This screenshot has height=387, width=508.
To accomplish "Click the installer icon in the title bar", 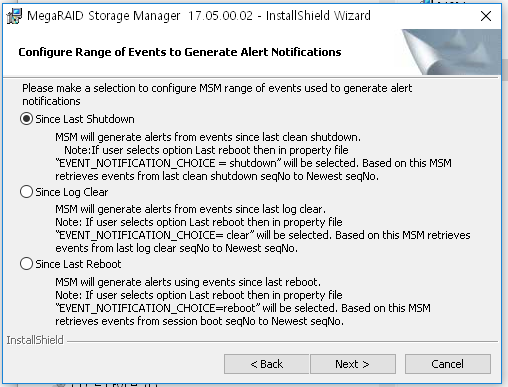I will tap(14, 16).
